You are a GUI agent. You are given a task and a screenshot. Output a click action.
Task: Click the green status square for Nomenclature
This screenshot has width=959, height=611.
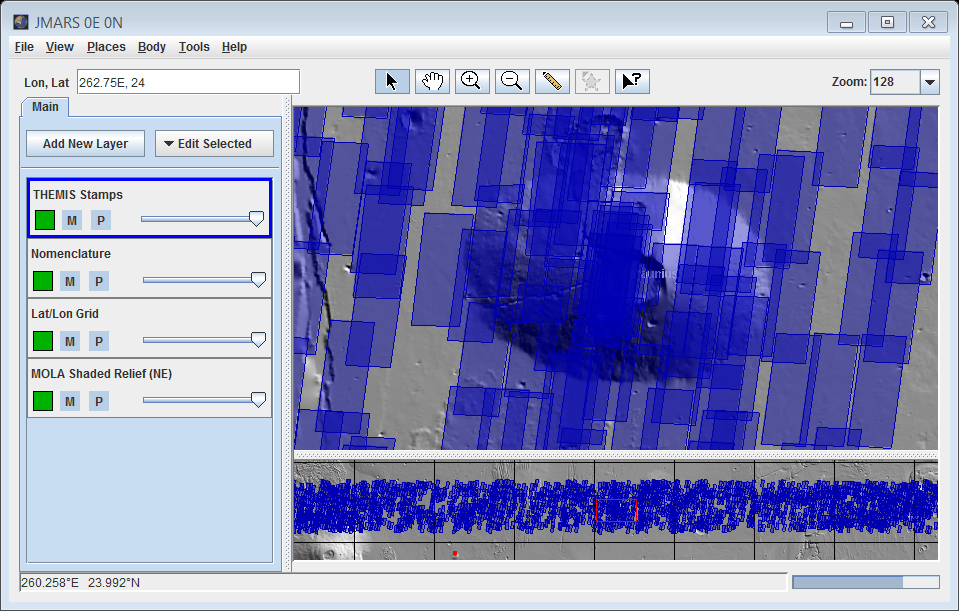(42, 281)
